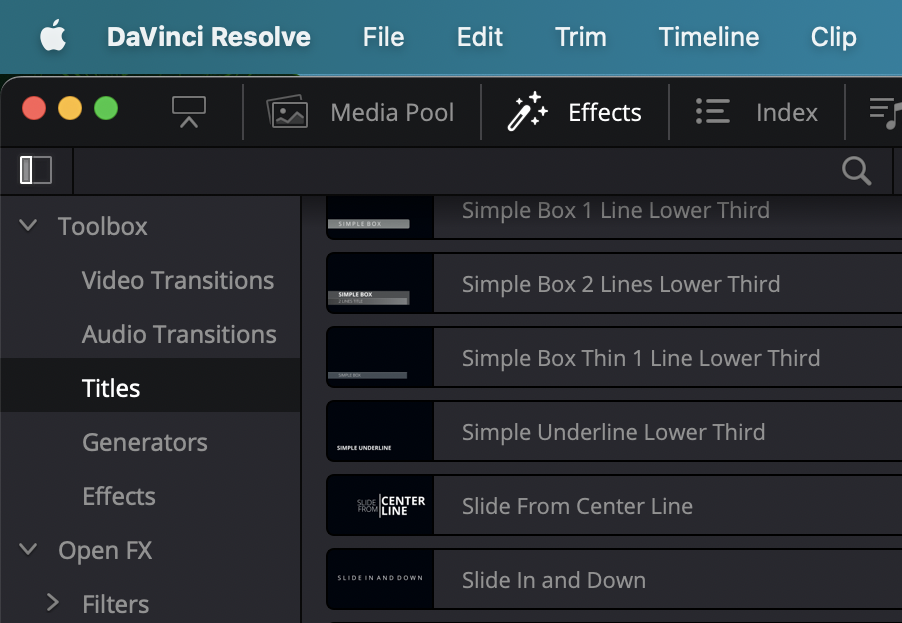Click Simple Box 2 Lines Lower Third thumbnail
The width and height of the screenshot is (902, 623).
coord(380,284)
